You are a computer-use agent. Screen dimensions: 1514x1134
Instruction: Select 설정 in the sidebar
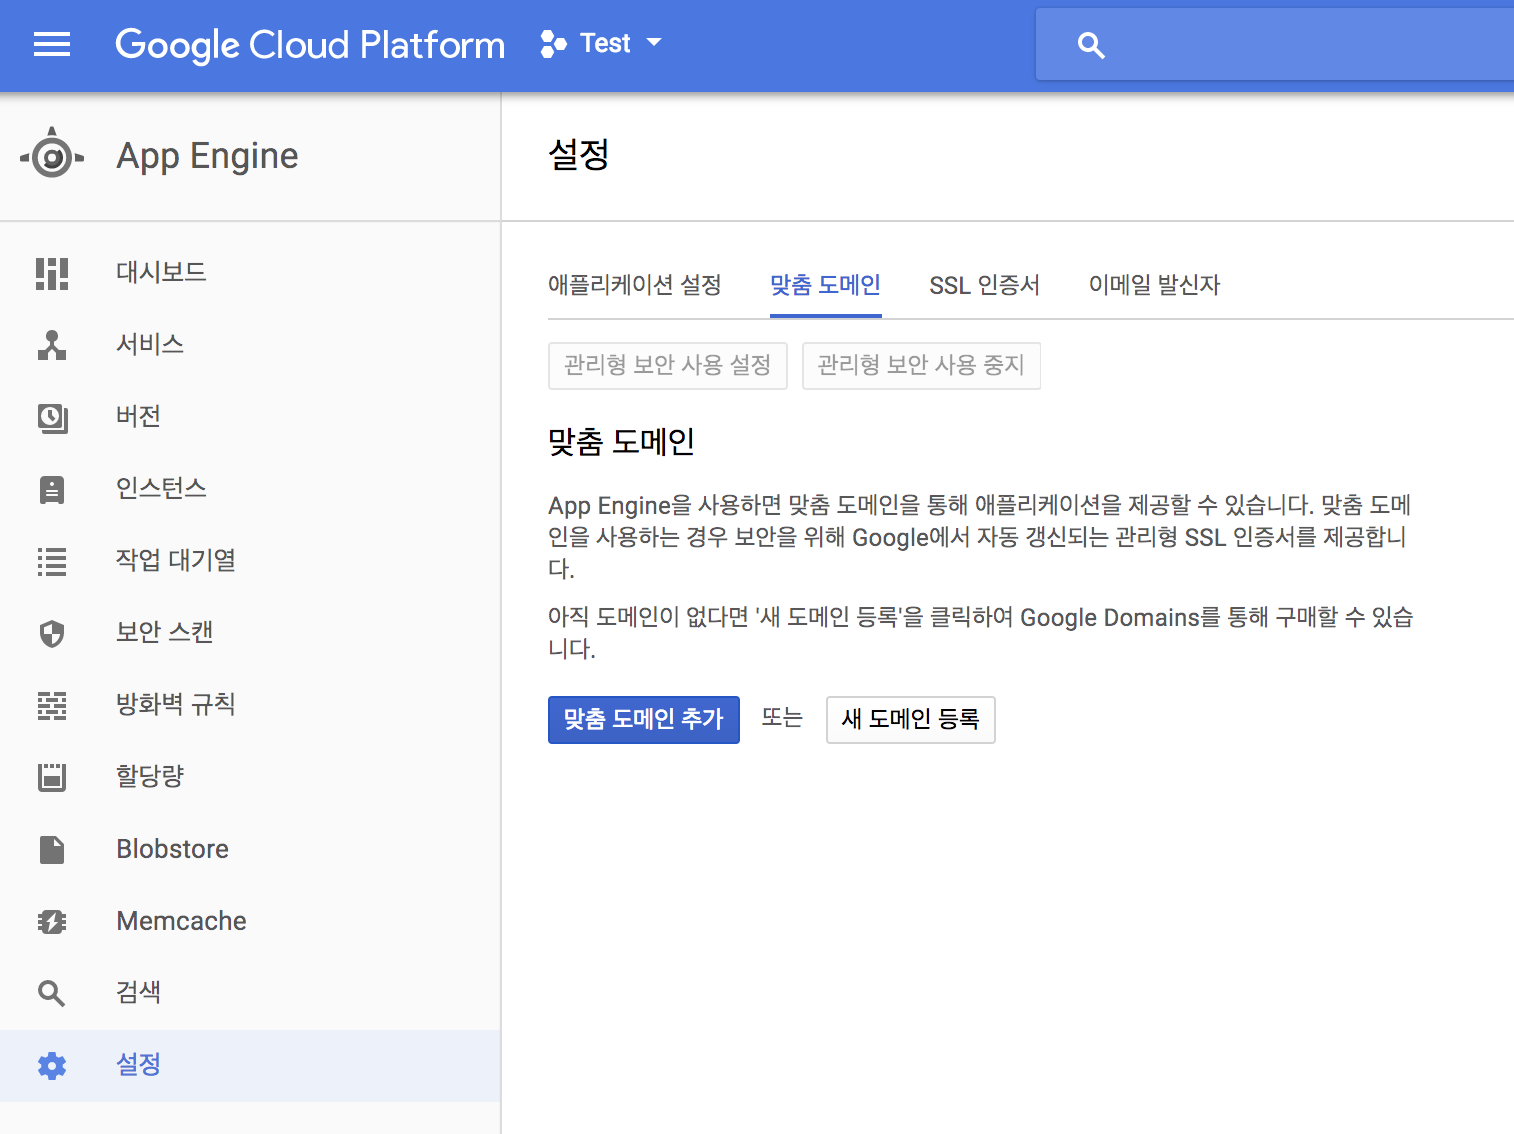coord(250,1065)
